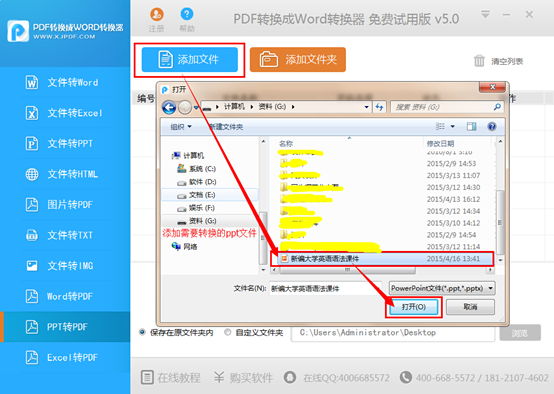The image size is (554, 394).
Task: Expand address bar history dropdown
Action: click(366, 107)
